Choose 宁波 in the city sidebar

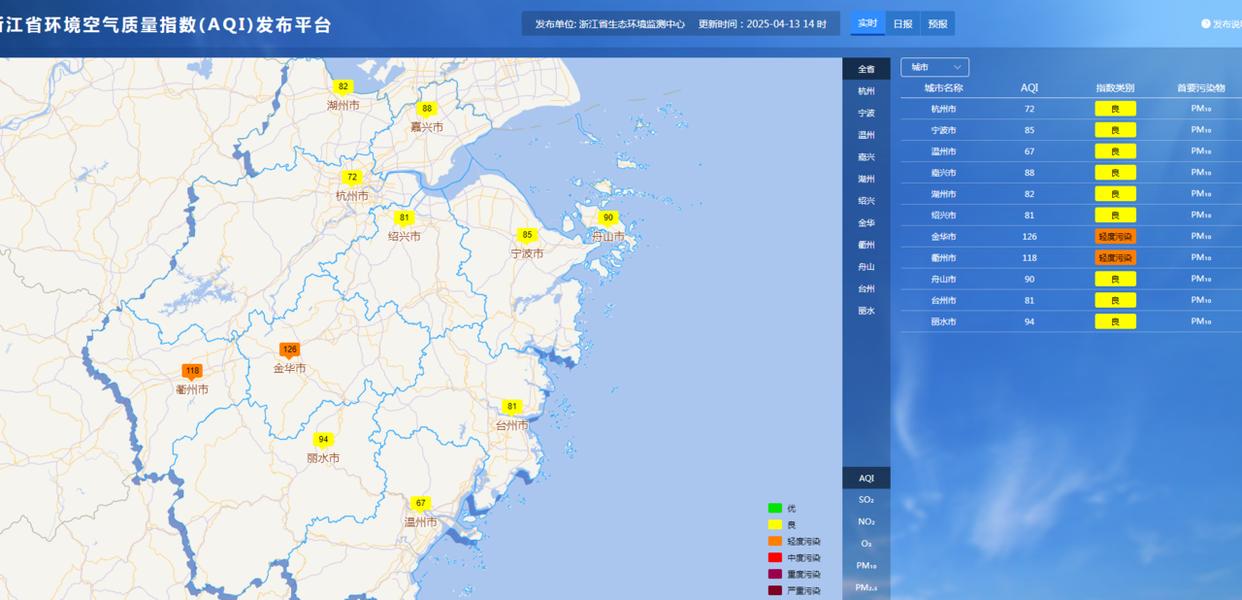[x=866, y=113]
